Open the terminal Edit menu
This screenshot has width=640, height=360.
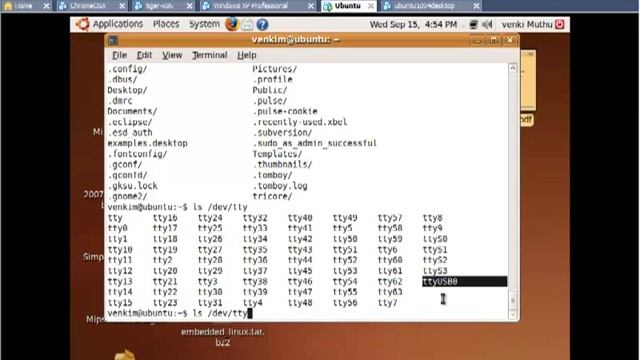click(x=144, y=55)
